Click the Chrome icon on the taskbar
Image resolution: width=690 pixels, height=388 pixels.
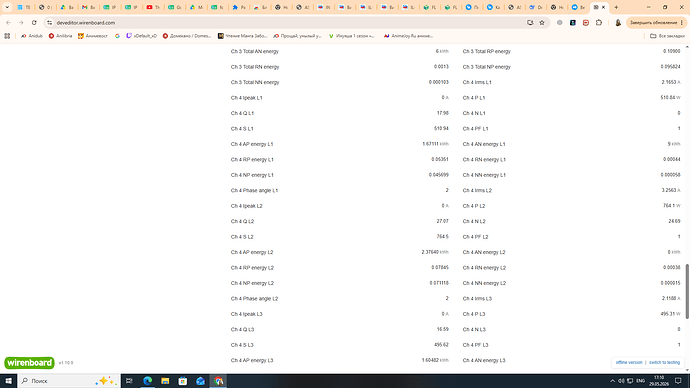point(218,381)
